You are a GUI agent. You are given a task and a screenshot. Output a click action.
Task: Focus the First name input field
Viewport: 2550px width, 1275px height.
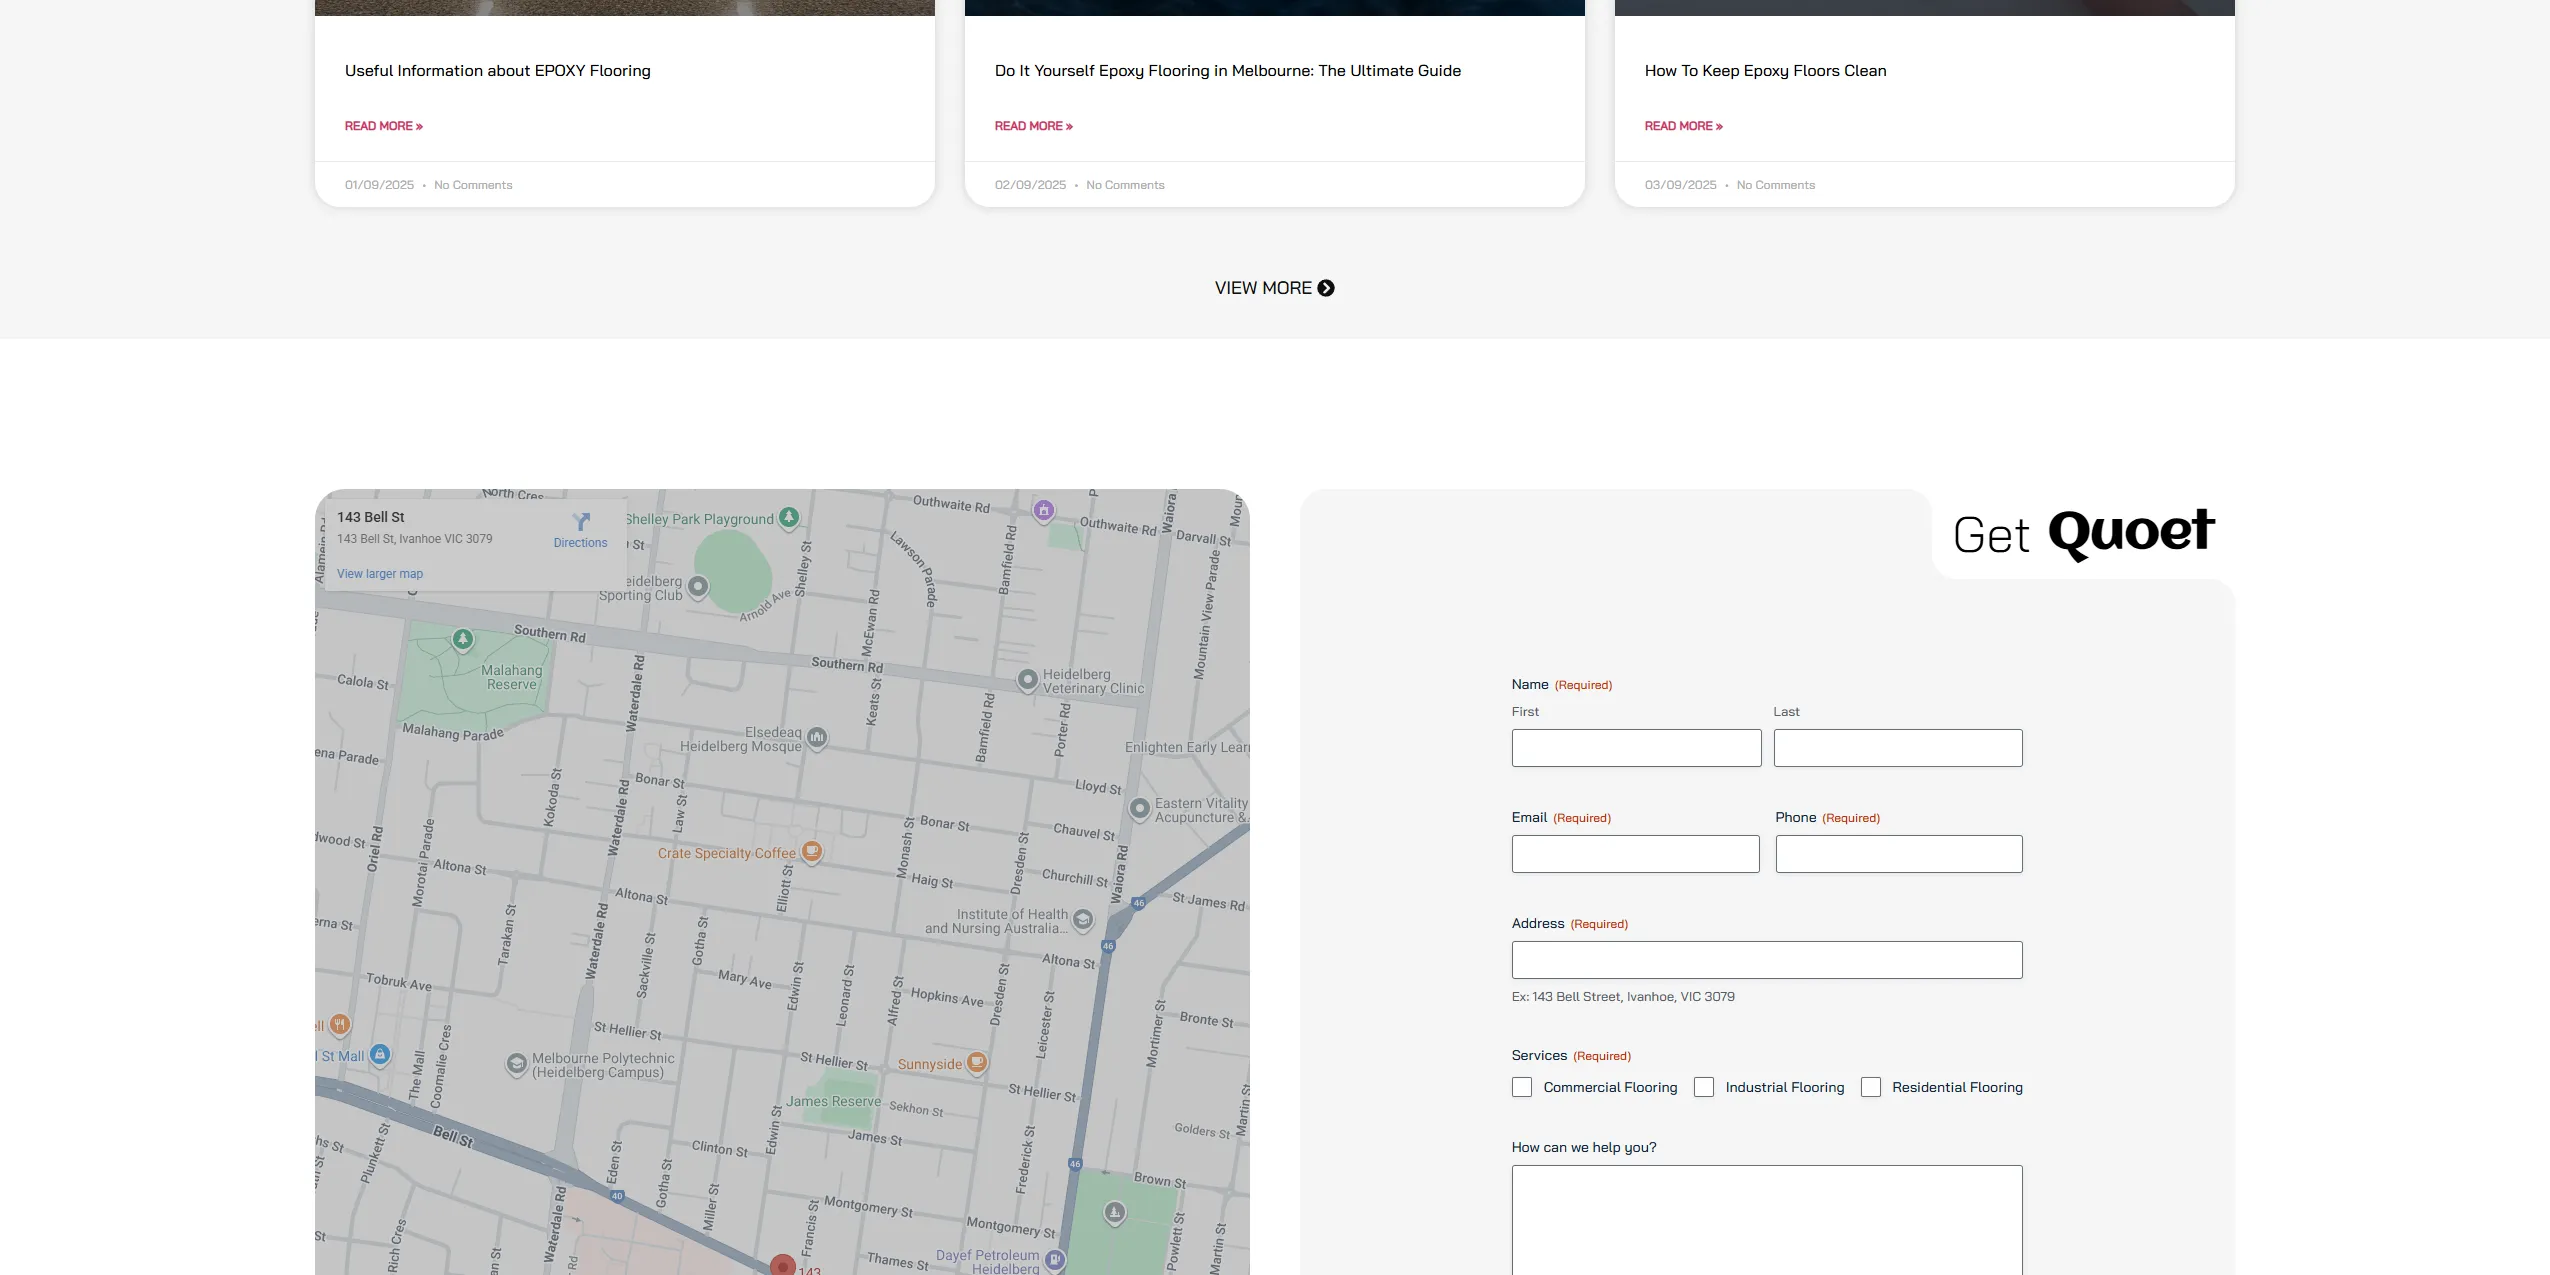click(1636, 748)
